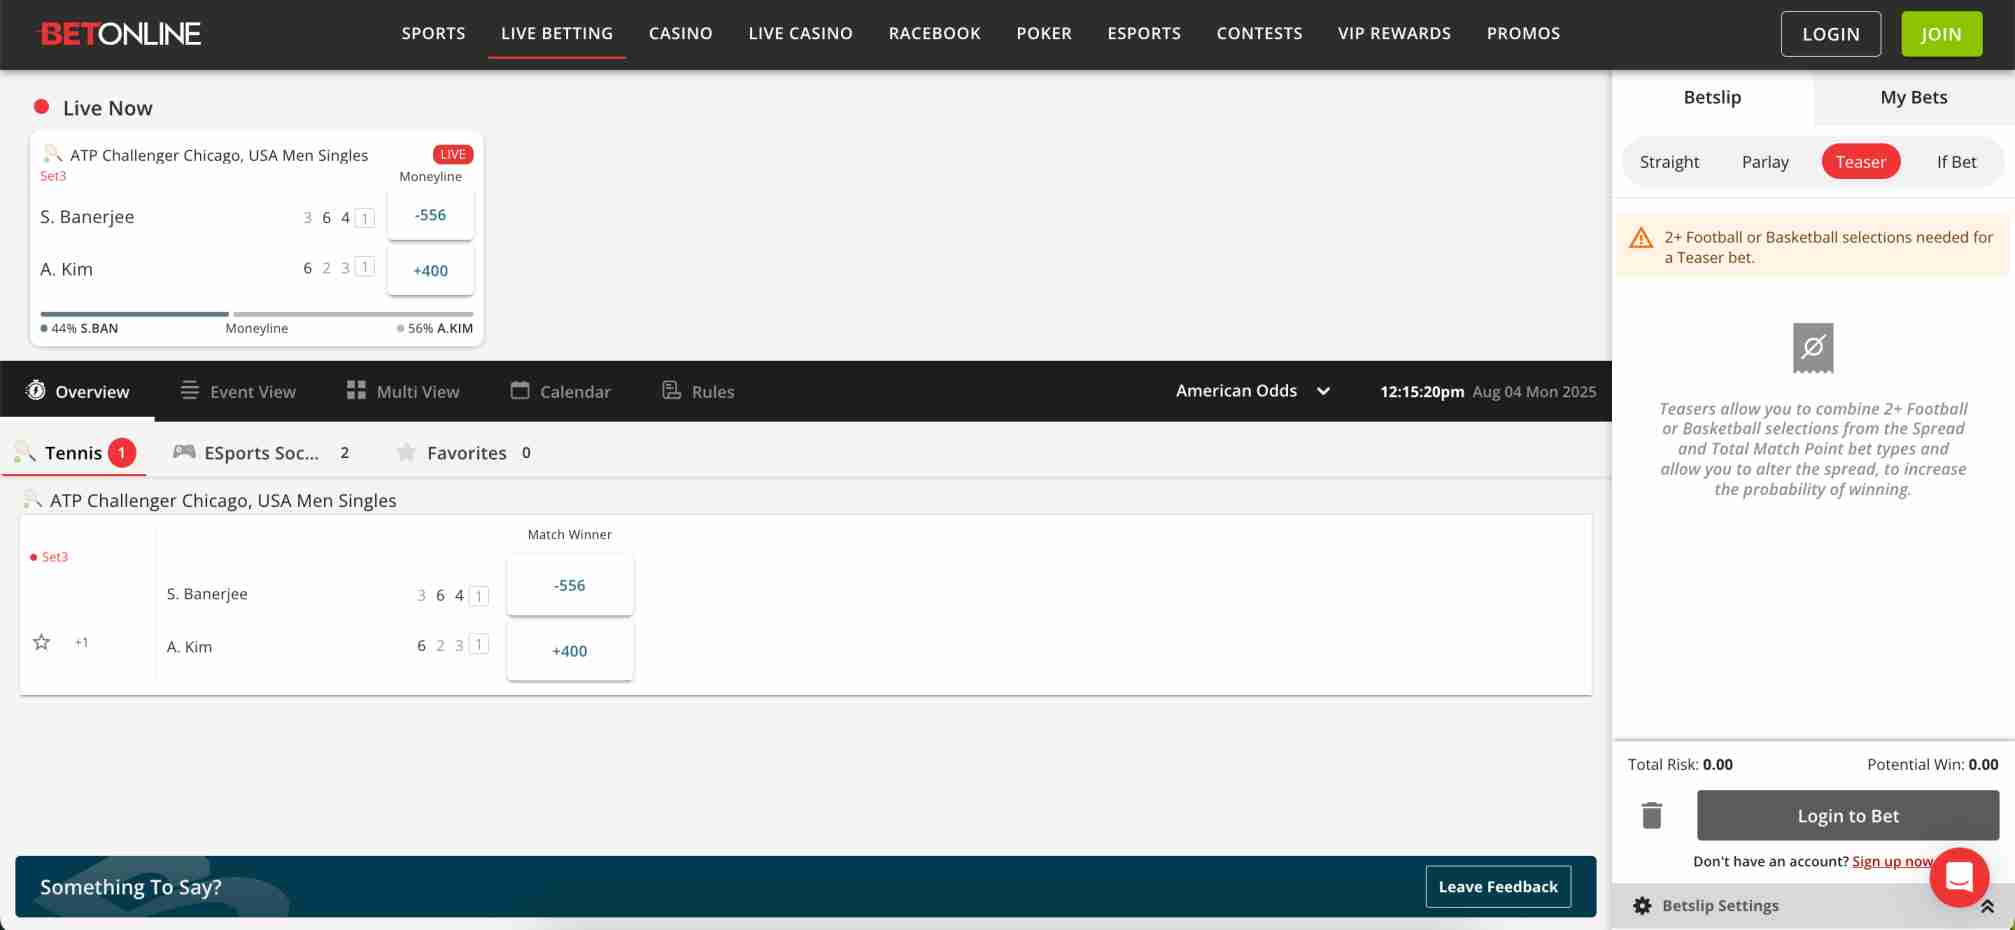The image size is (2015, 930).
Task: Expand the +1 more markets link
Action: coord(82,642)
